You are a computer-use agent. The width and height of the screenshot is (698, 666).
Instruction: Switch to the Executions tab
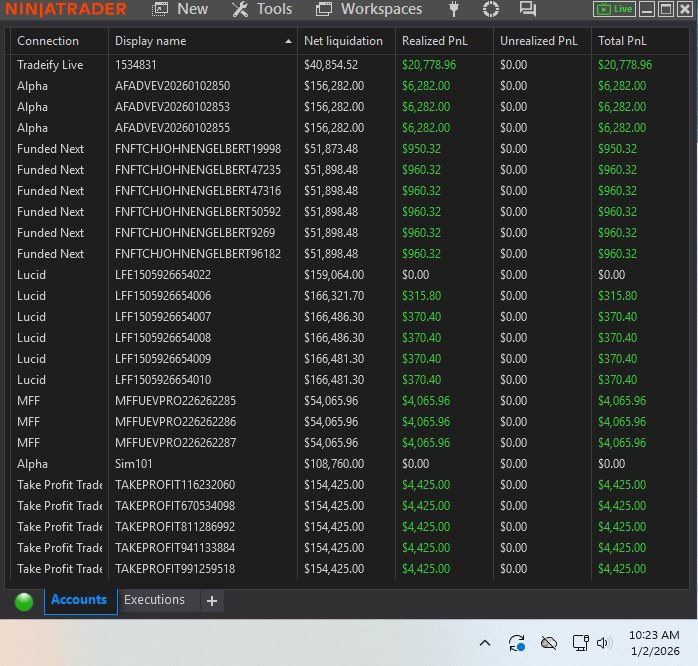tap(154, 600)
